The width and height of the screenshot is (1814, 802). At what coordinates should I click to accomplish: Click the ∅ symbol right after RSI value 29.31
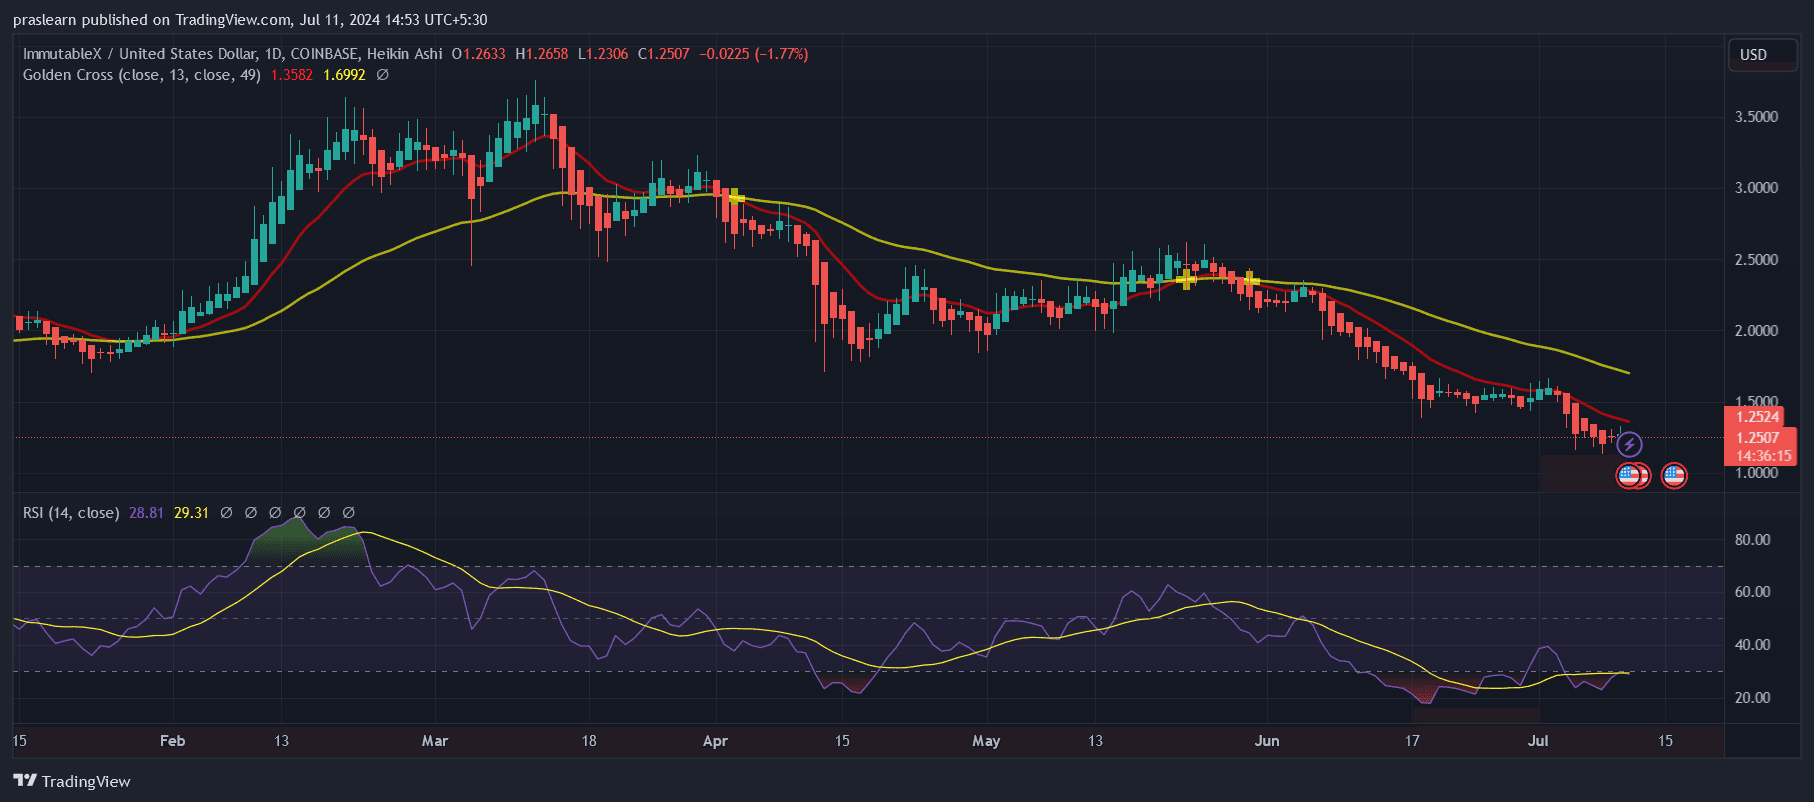226,513
